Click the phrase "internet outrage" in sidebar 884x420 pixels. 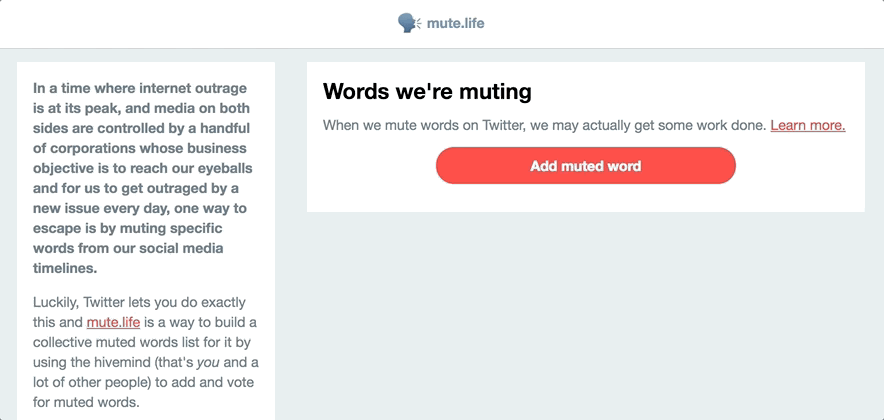190,87
